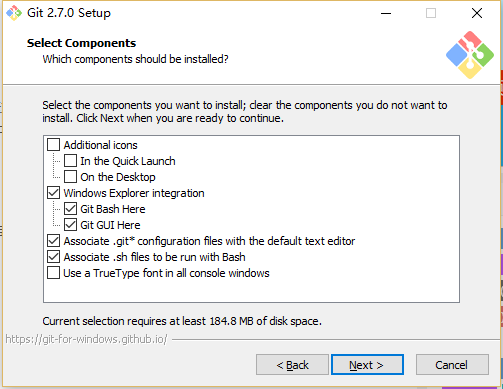Uncheck Associate .sh files with Bash
This screenshot has width=503, height=389.
[54, 257]
